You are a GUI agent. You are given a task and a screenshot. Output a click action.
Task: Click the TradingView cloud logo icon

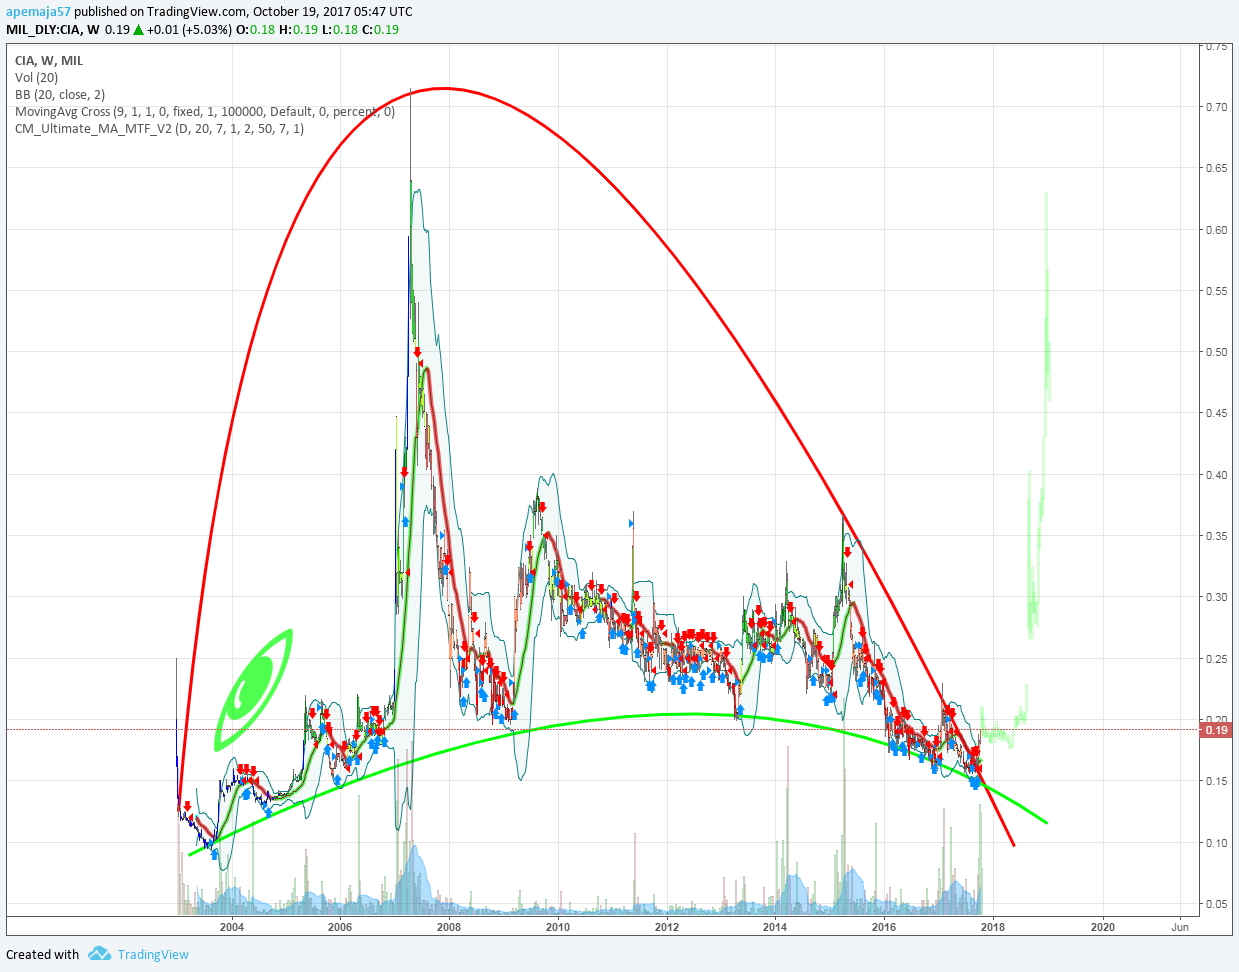pos(99,953)
